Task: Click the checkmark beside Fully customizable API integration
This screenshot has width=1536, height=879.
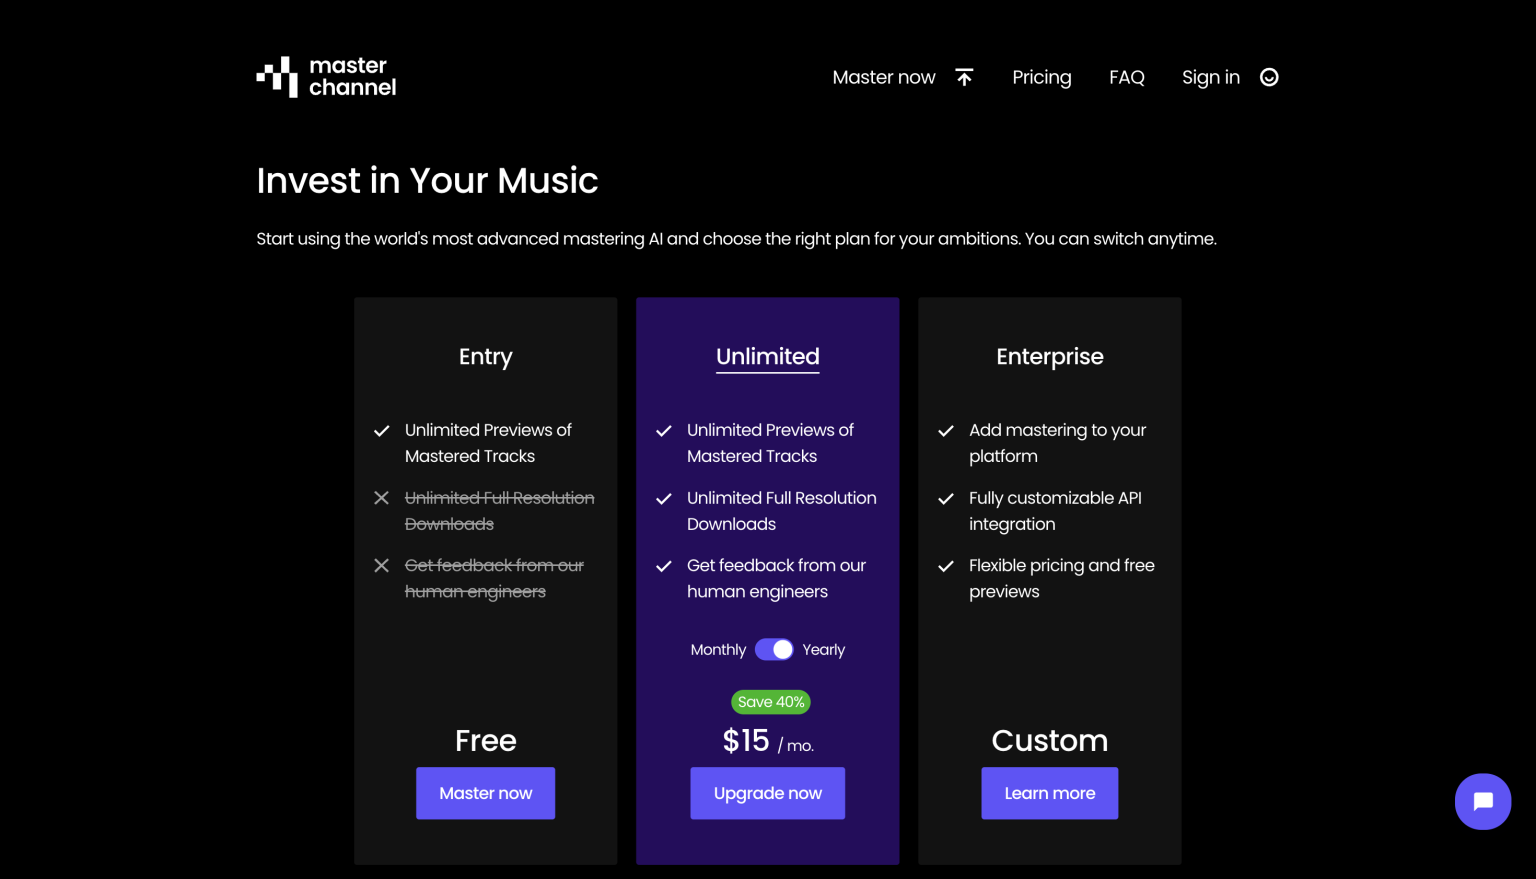Action: (946, 498)
